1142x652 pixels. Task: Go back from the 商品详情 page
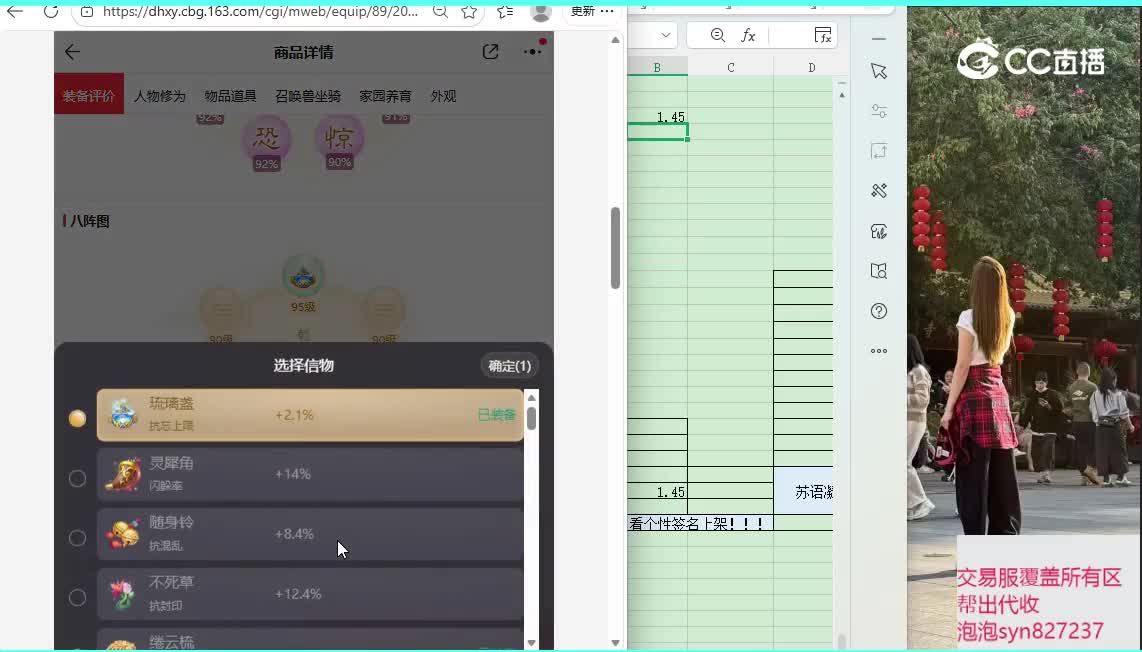point(72,52)
